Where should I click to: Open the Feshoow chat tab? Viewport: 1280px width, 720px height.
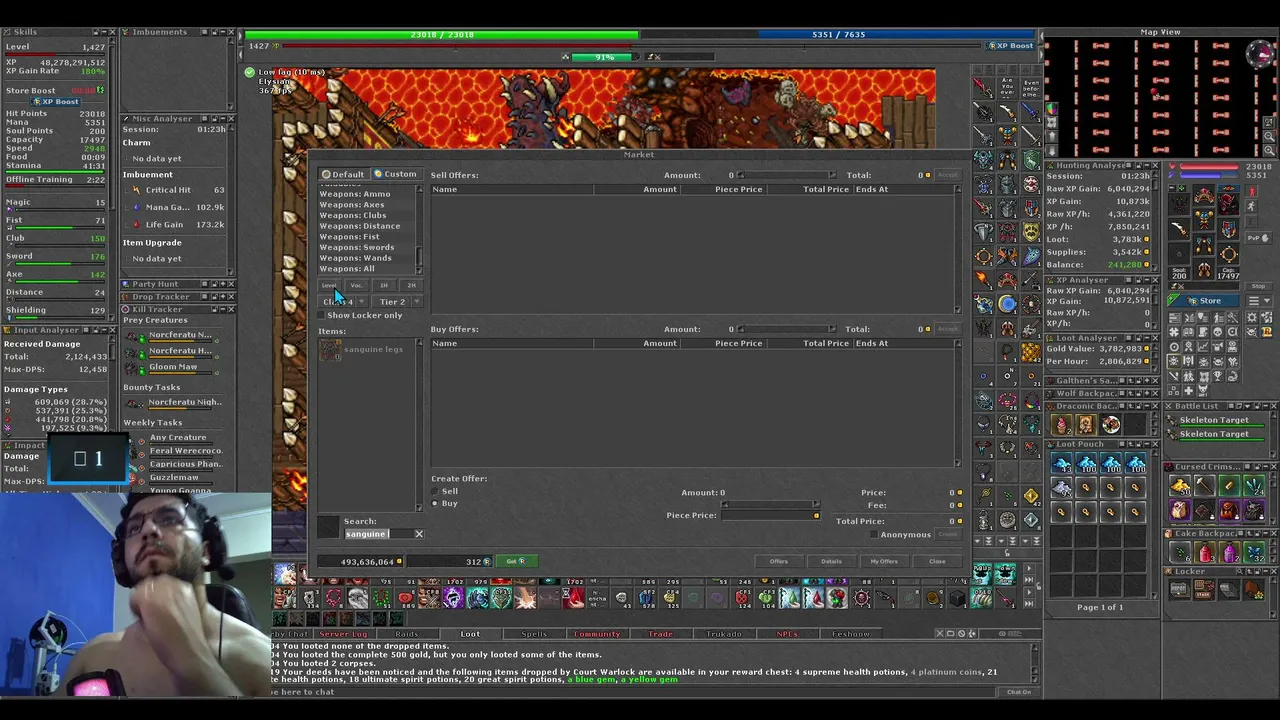[x=851, y=634]
